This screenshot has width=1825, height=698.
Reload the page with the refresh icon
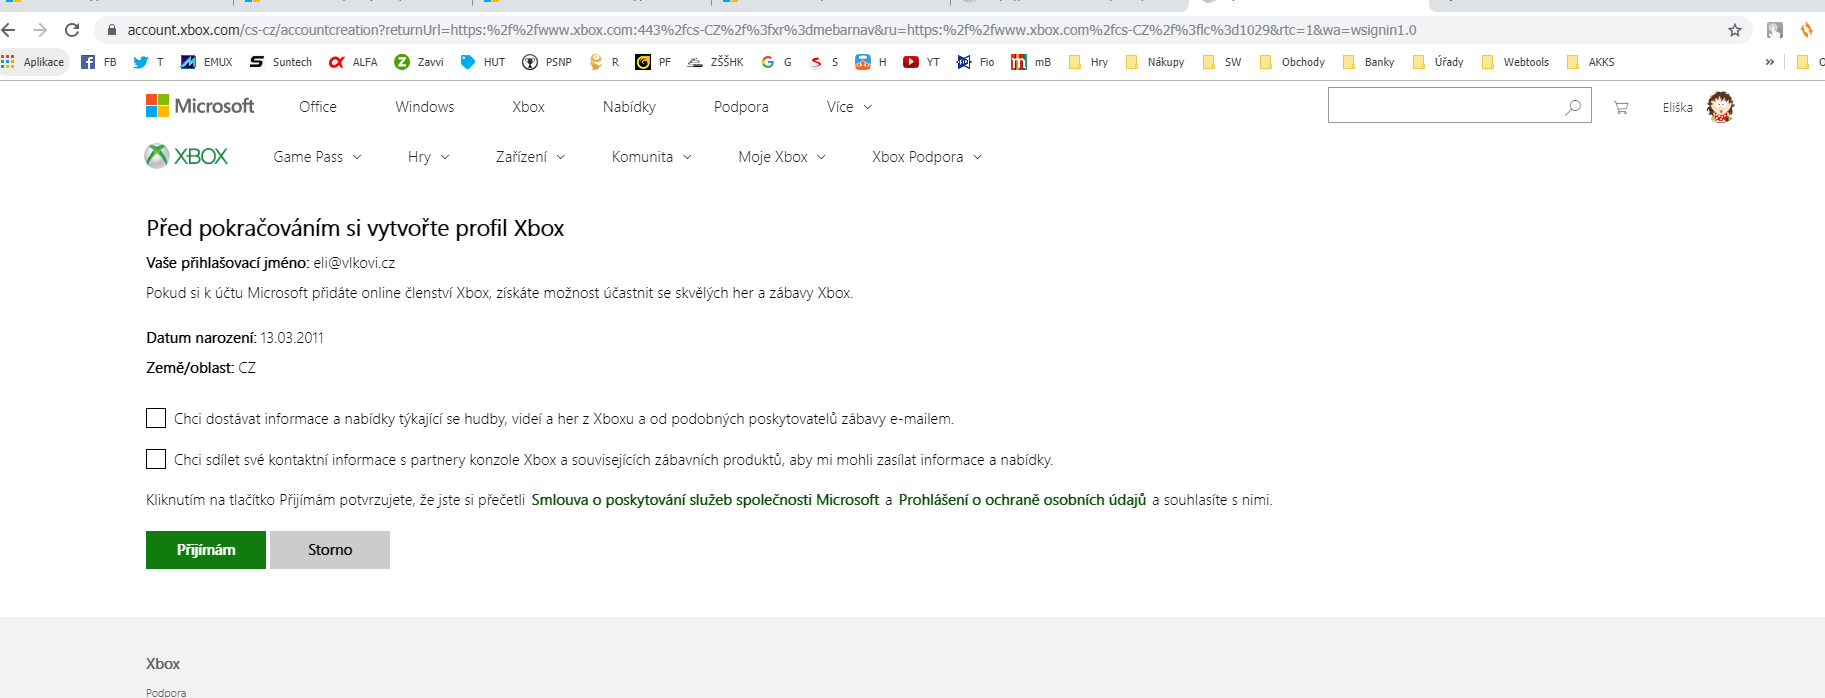coord(72,30)
